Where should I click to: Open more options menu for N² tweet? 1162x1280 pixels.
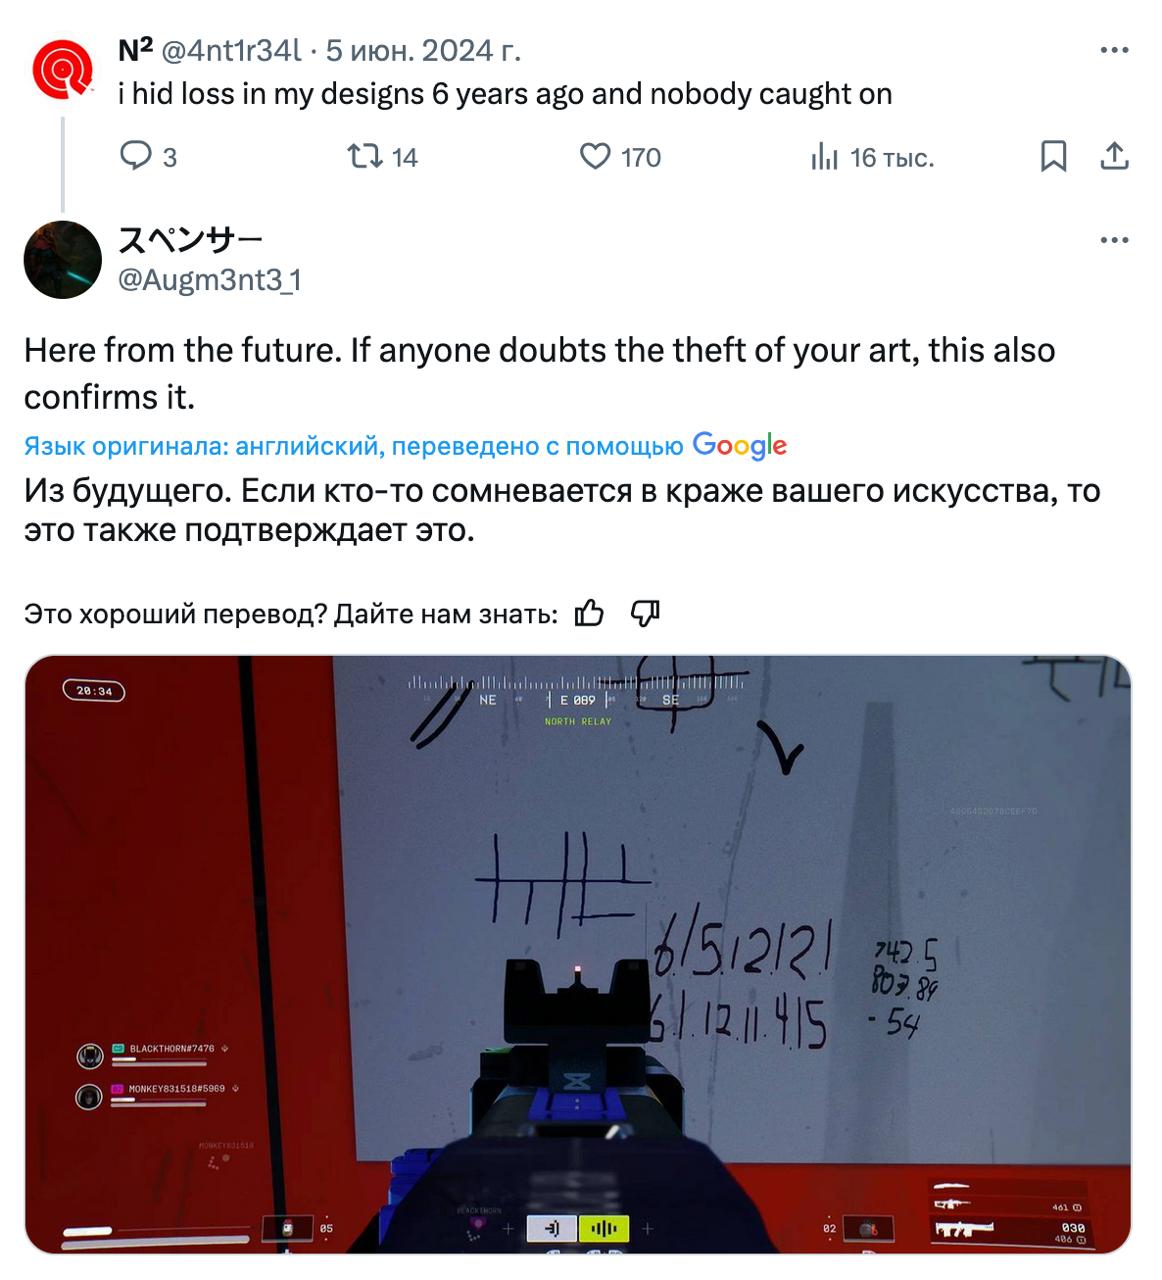click(1114, 50)
